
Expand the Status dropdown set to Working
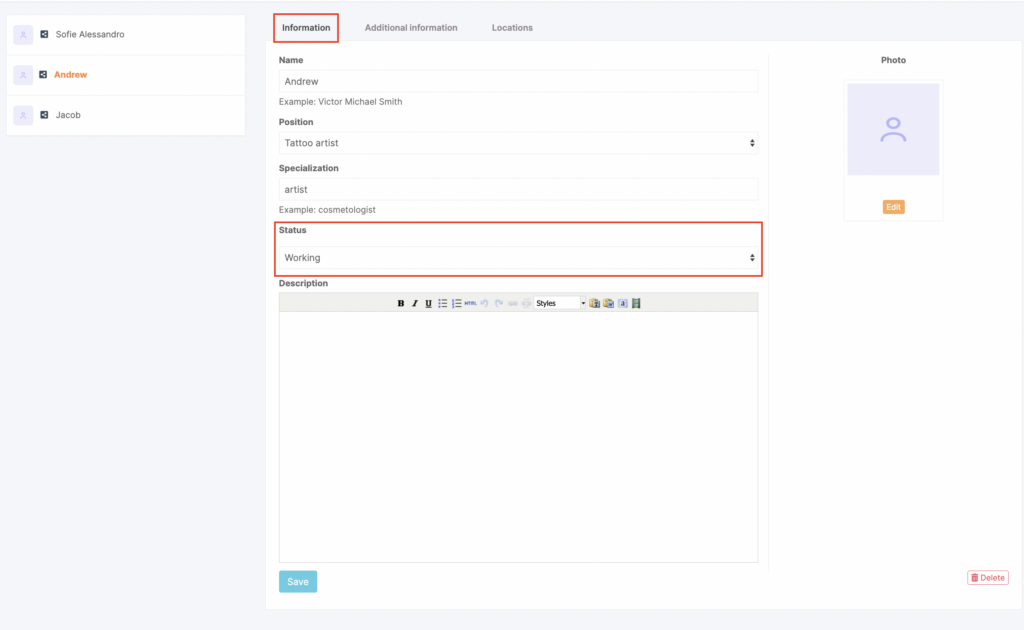[518, 258]
